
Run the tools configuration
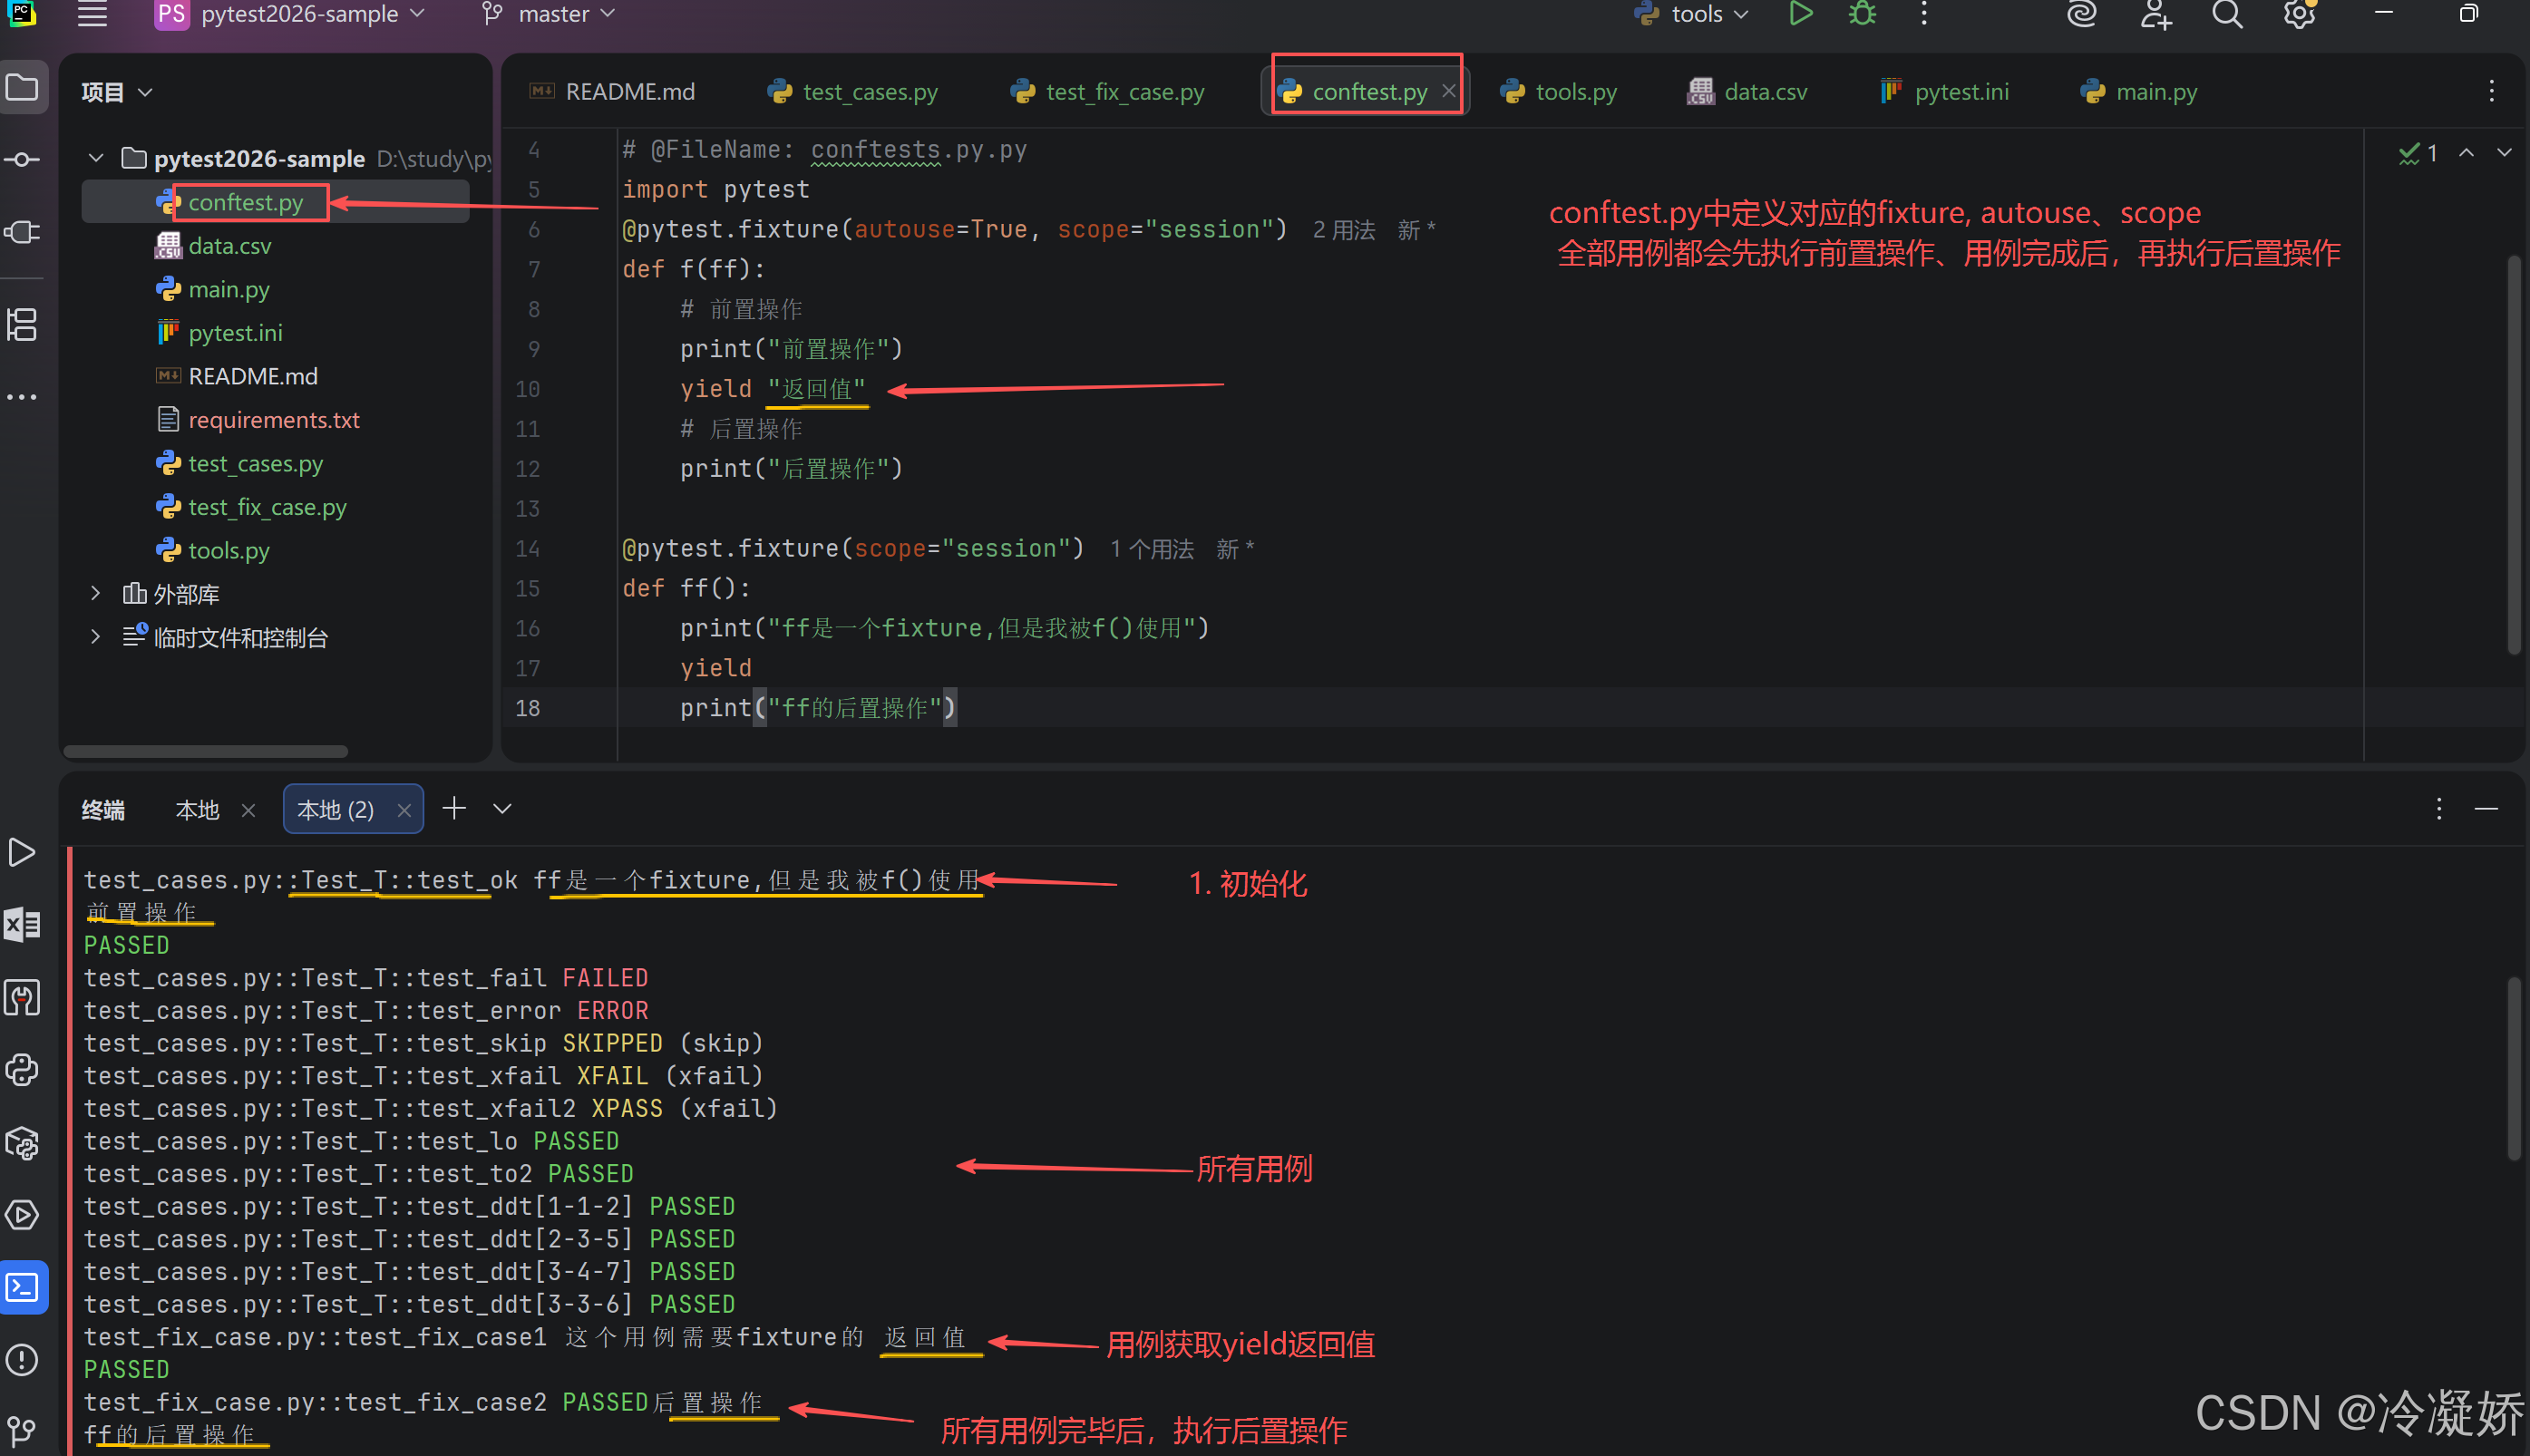(x=1800, y=14)
